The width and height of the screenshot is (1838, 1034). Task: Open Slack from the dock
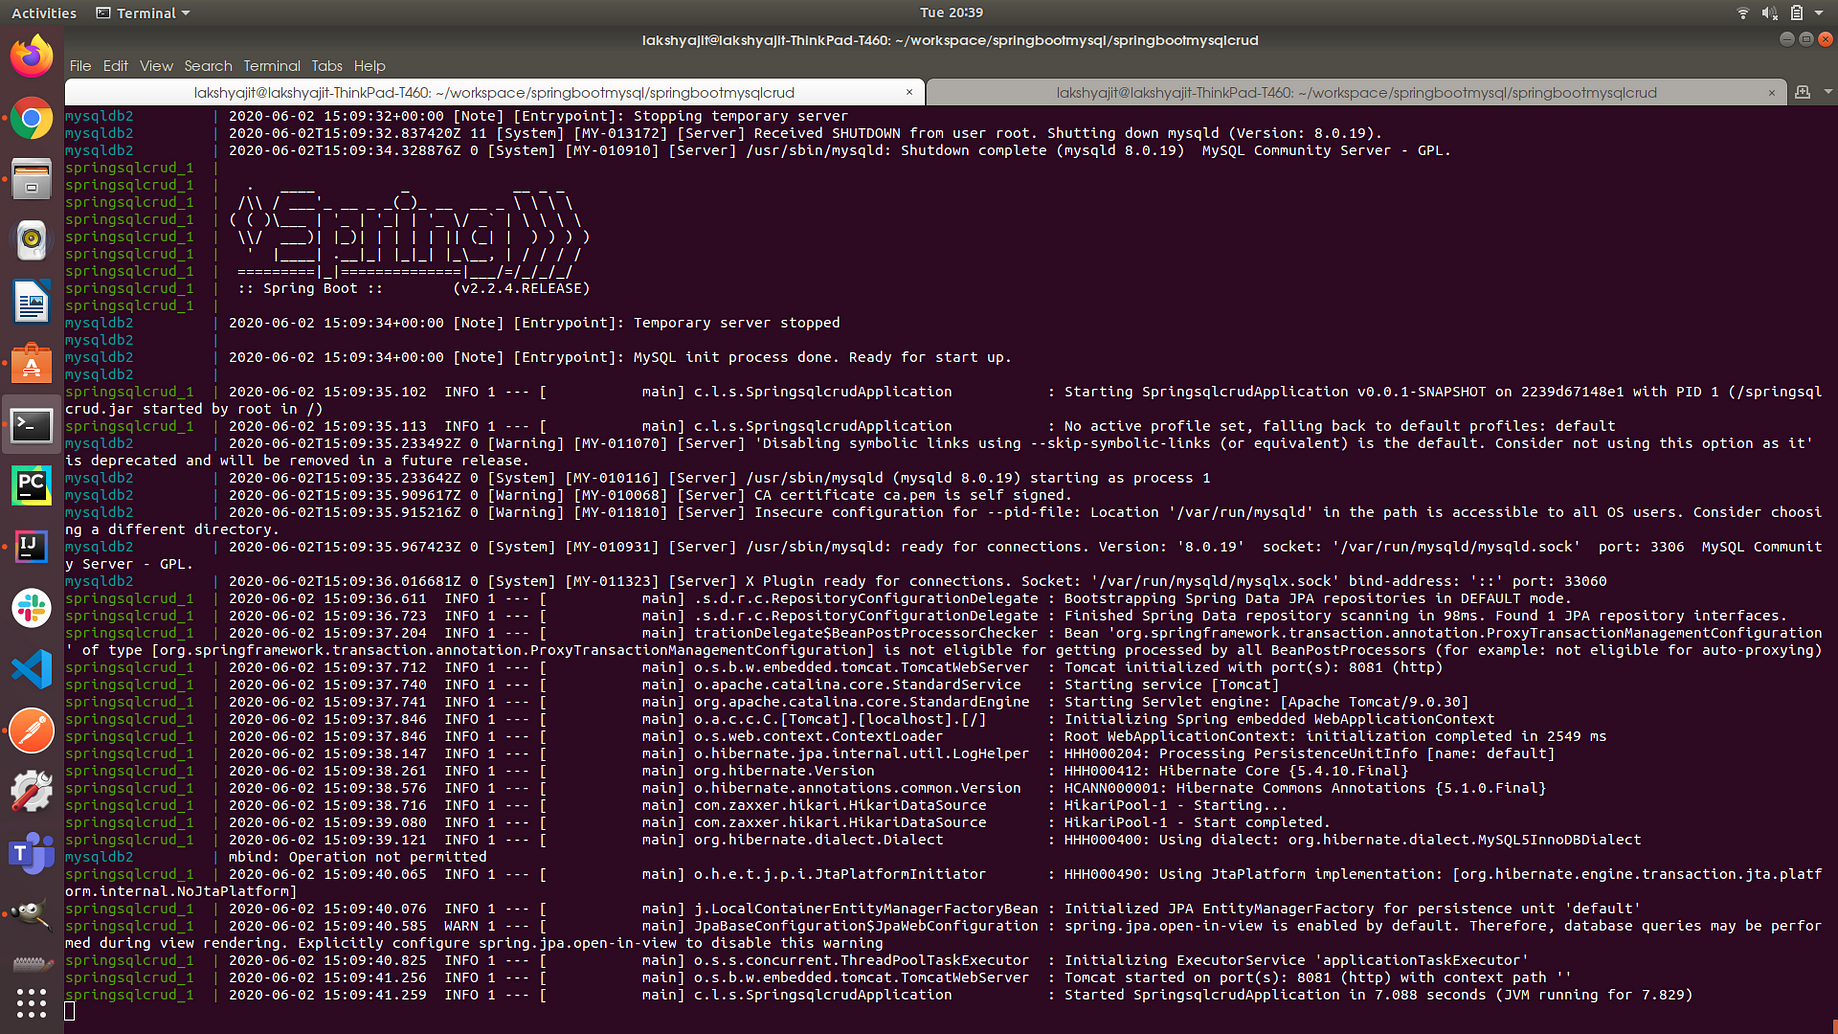click(x=31, y=608)
